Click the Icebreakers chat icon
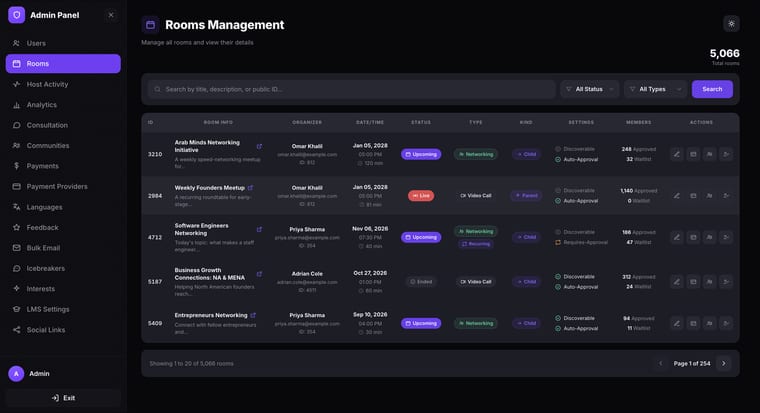This screenshot has width=760, height=413. click(x=16, y=268)
